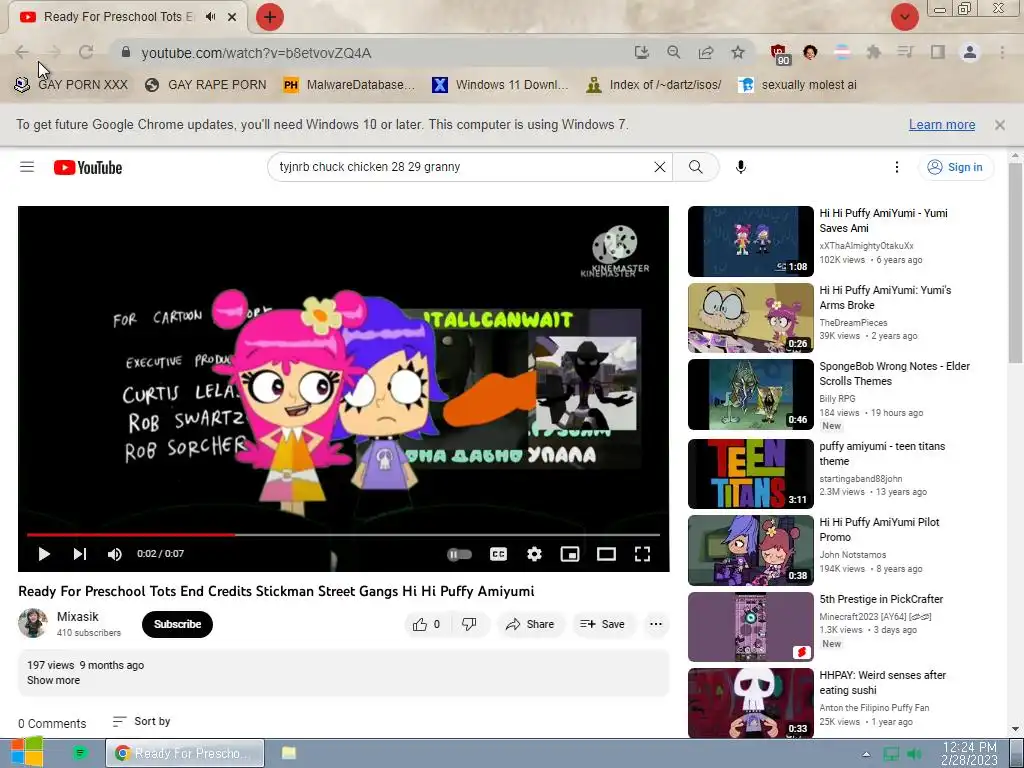This screenshot has height=768, width=1024.
Task: Open Mixasik channel name link
Action: click(x=78, y=616)
